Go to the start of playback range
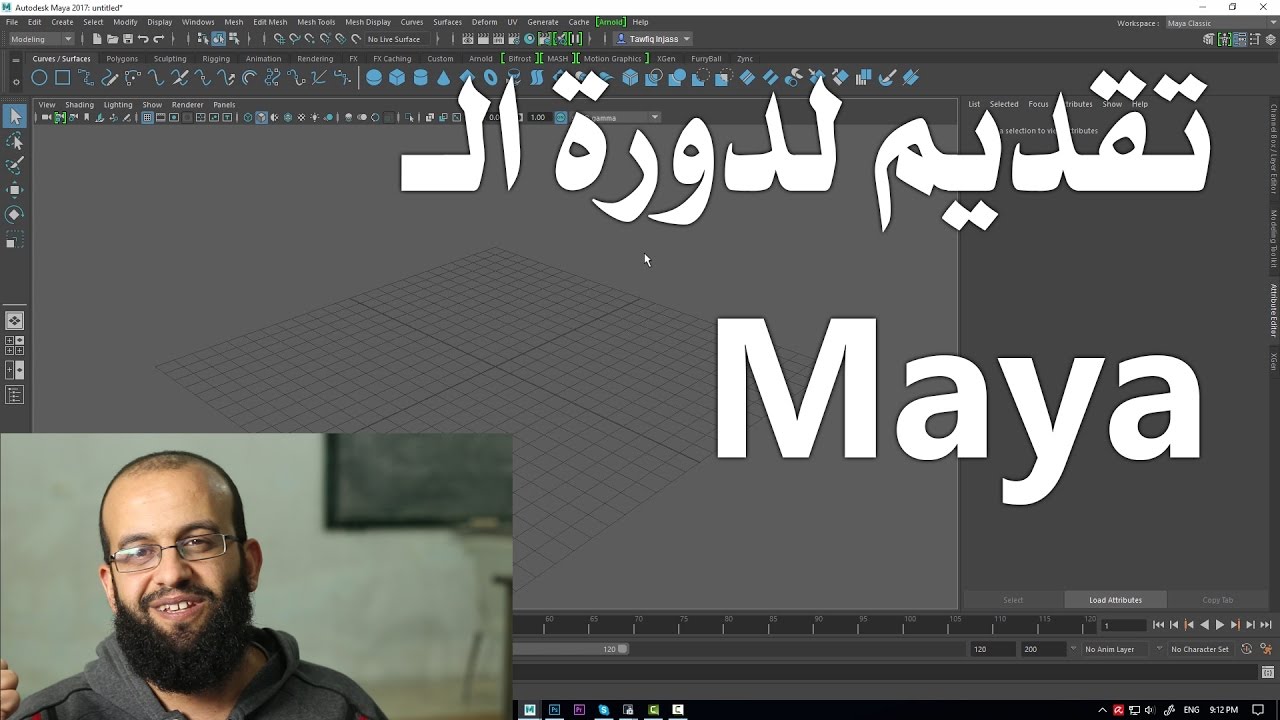The image size is (1280, 720). (x=1158, y=625)
